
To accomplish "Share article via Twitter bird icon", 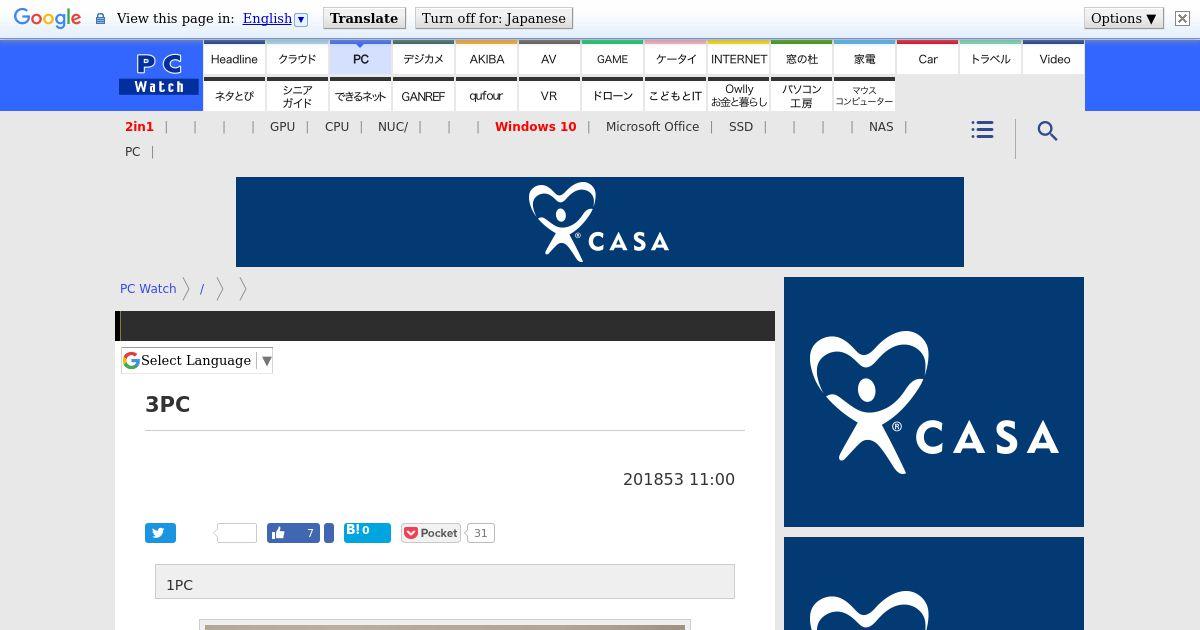I will tap(160, 533).
